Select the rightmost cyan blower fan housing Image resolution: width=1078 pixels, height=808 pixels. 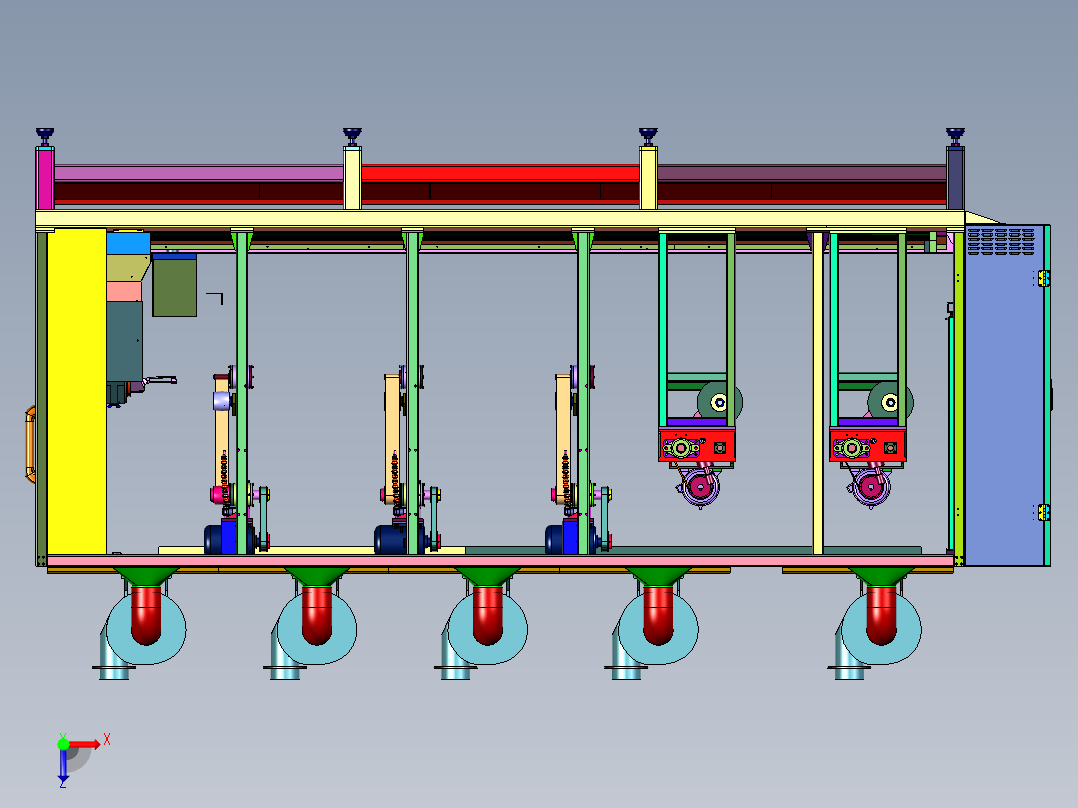point(881,629)
